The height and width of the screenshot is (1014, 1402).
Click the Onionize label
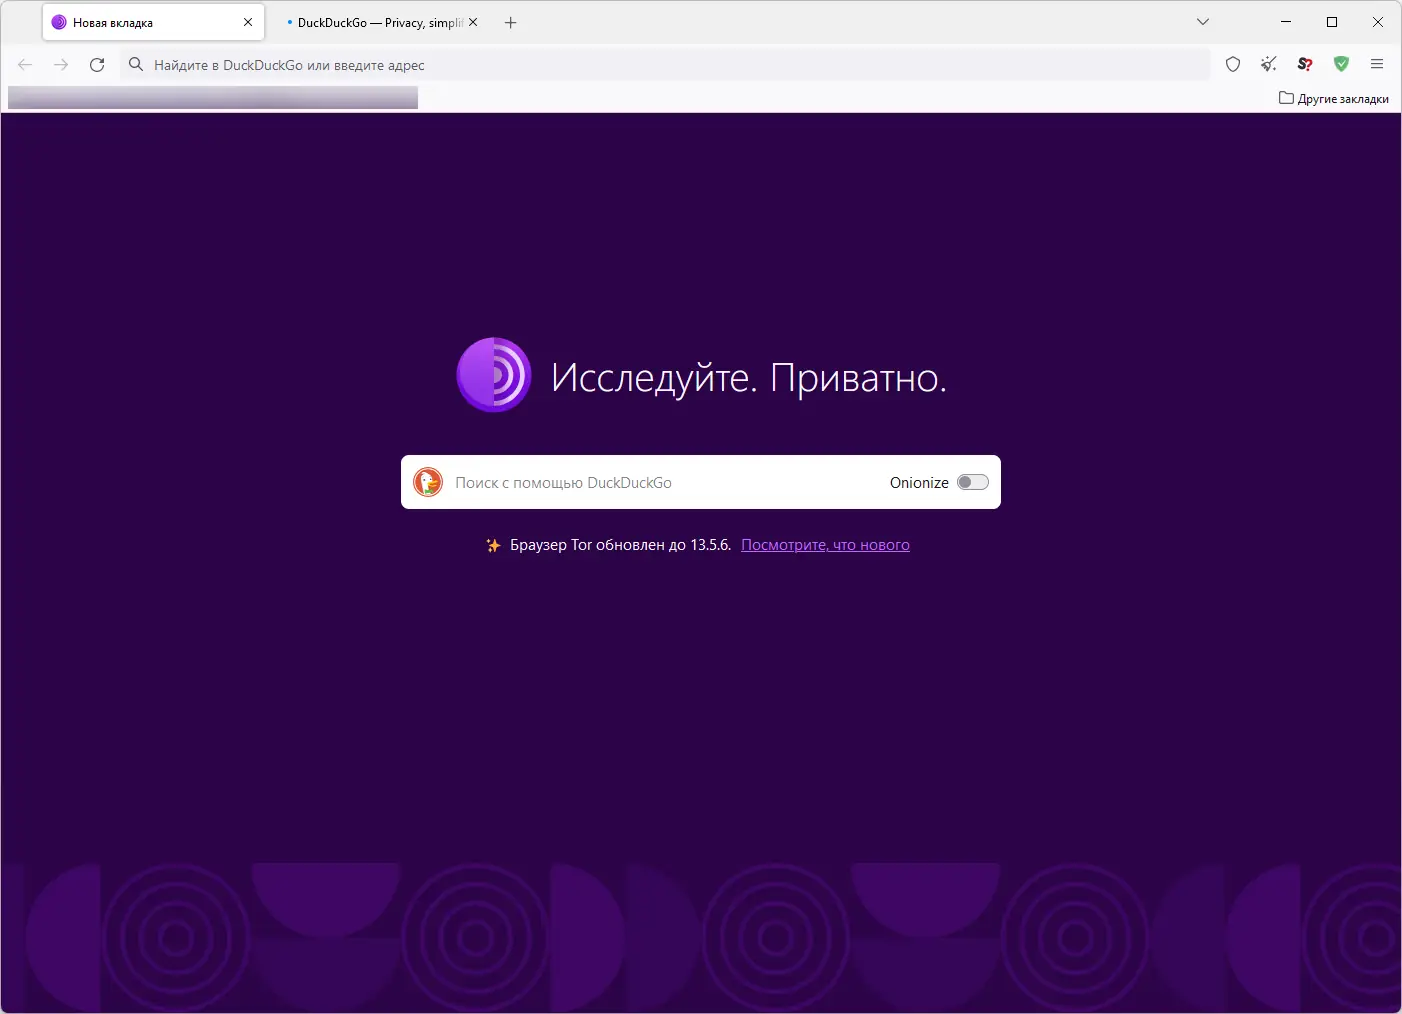point(919,483)
